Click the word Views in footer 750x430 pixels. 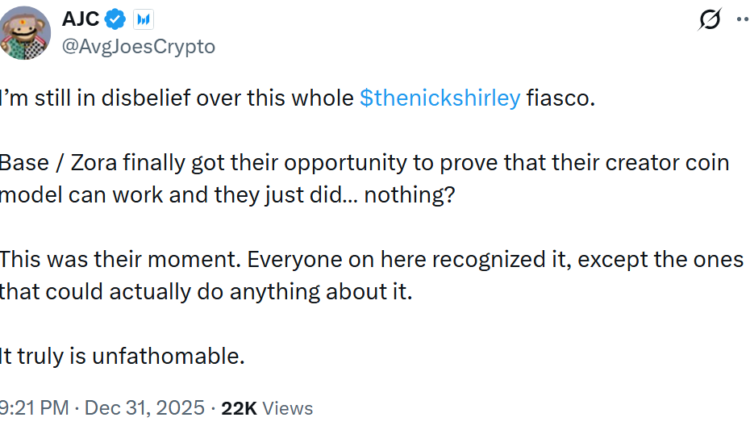tap(290, 408)
